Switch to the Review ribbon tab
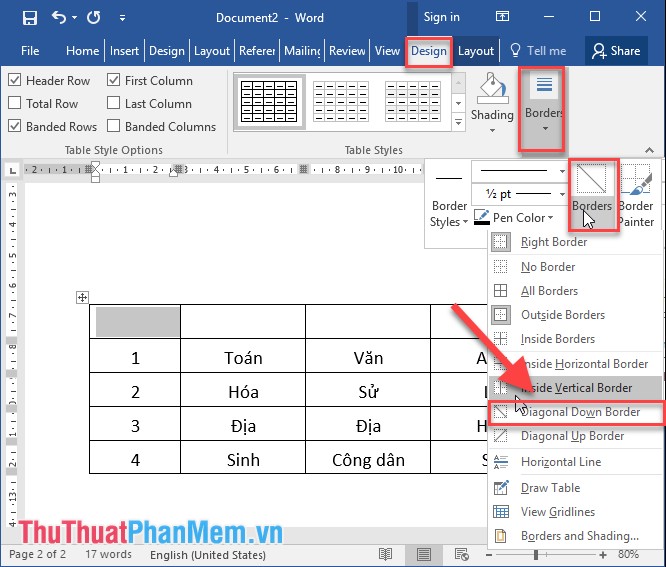 tap(347, 51)
